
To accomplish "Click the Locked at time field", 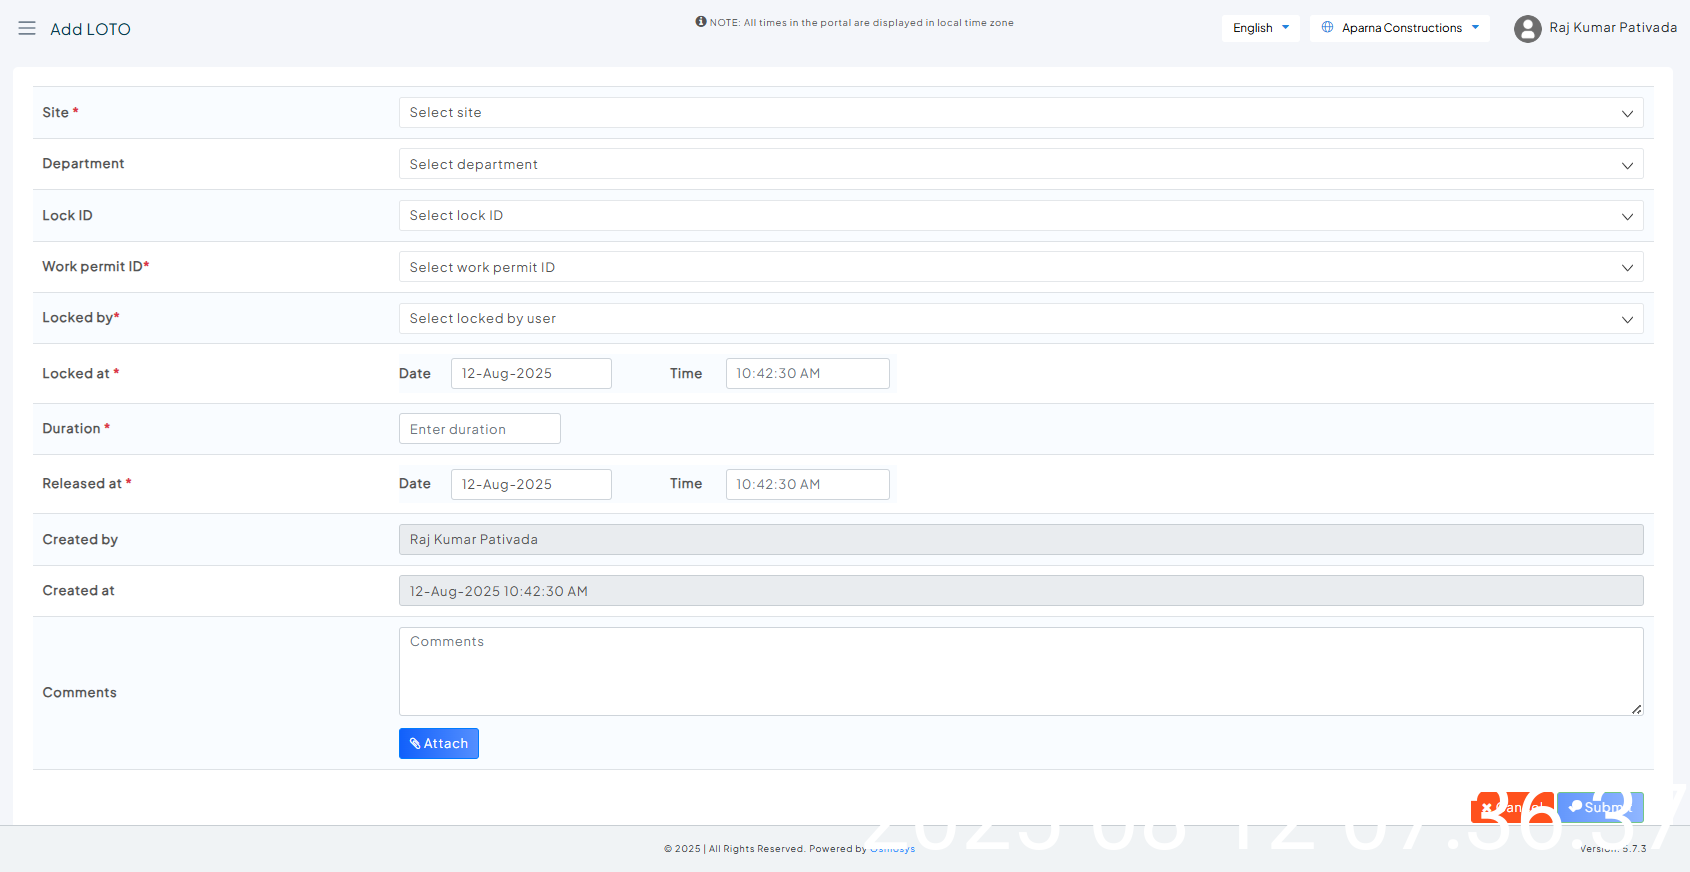I will 807,374.
